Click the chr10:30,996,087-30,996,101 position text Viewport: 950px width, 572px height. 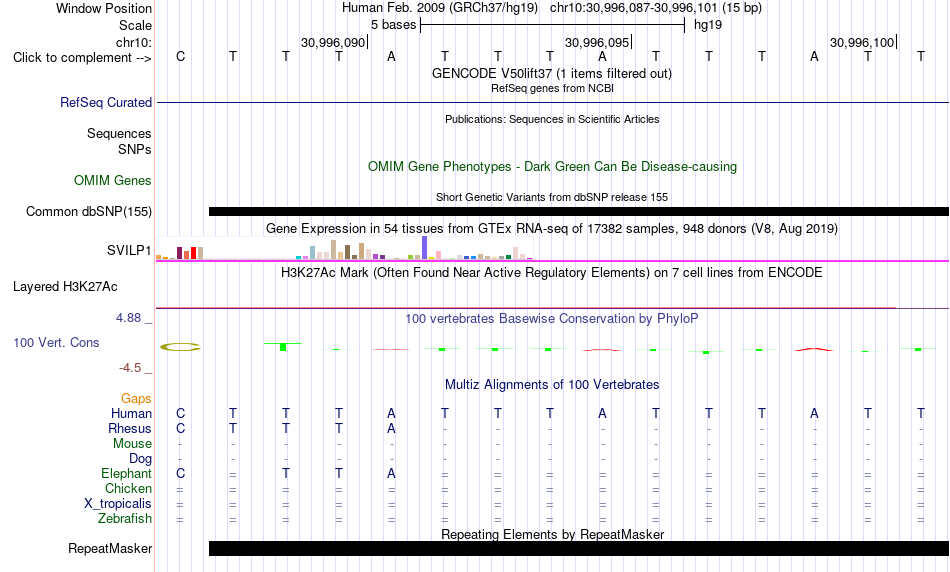coord(633,8)
